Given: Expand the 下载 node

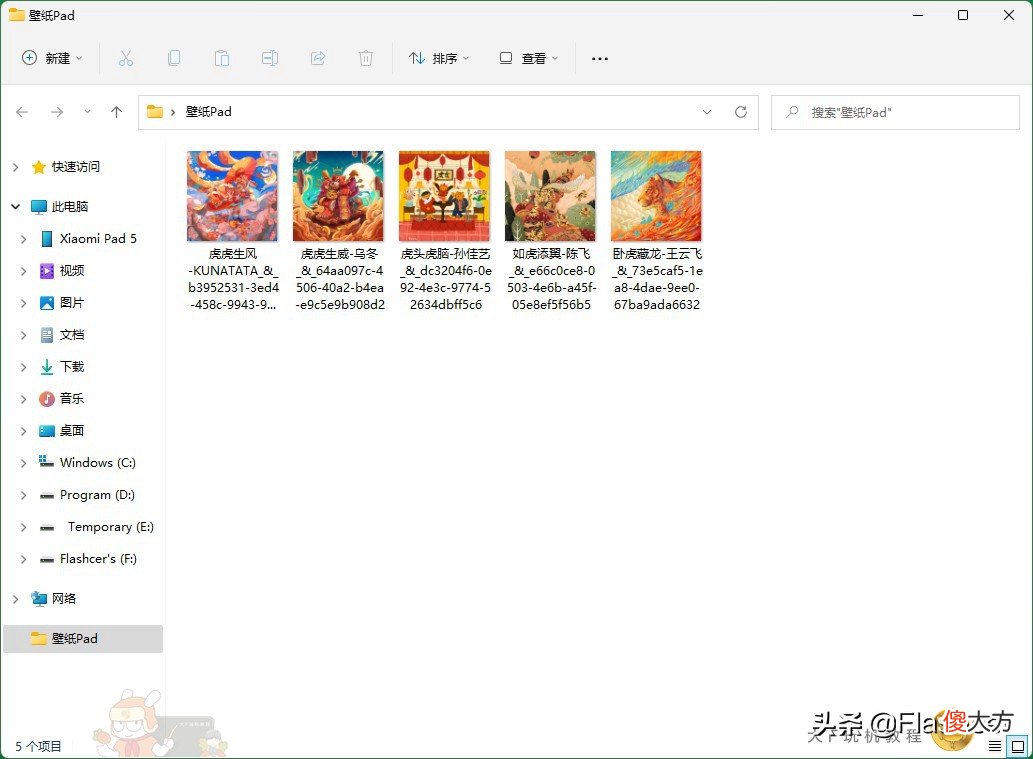Looking at the screenshot, I should point(24,367).
